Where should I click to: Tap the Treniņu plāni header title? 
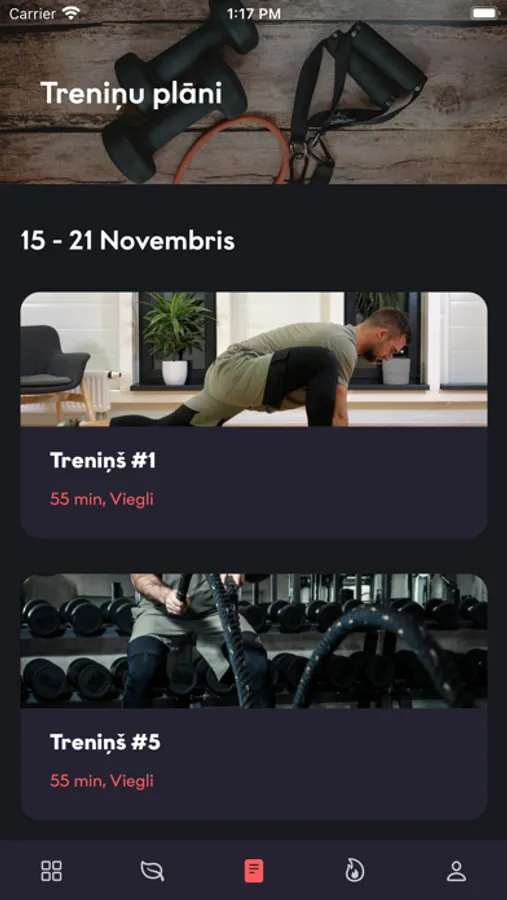pyautogui.click(x=131, y=94)
